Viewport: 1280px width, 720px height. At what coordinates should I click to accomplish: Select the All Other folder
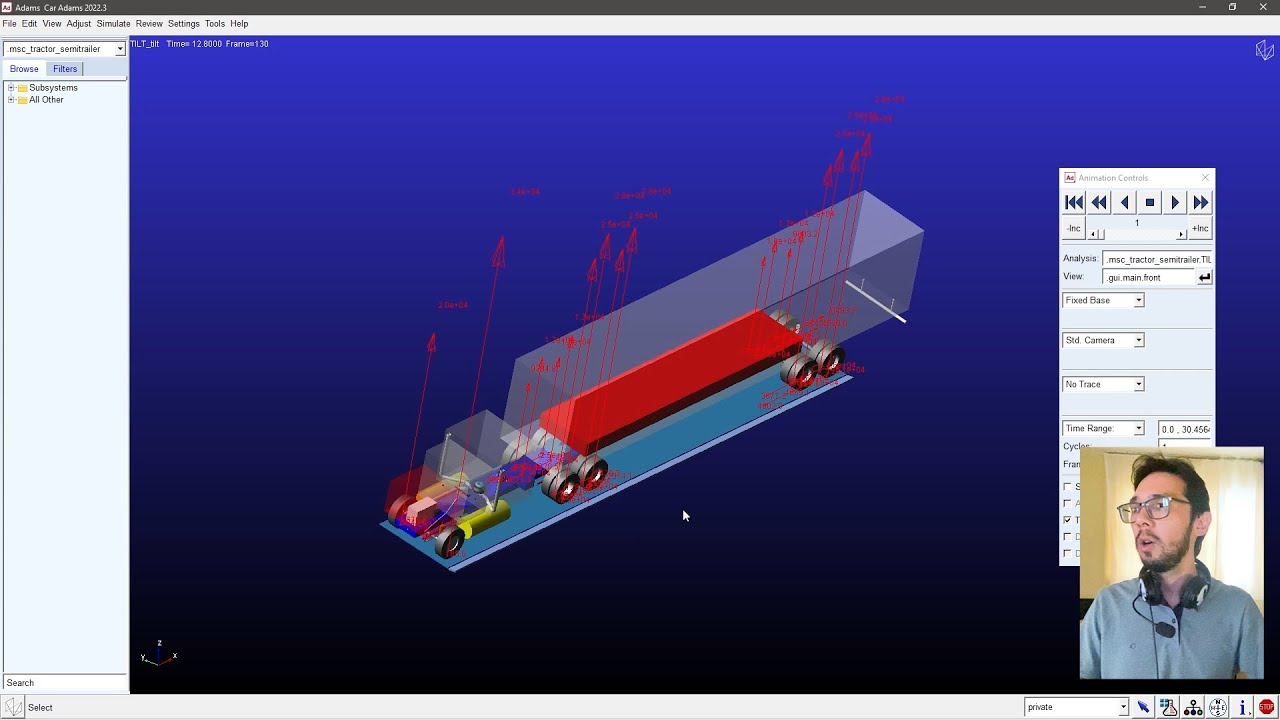click(x=41, y=100)
